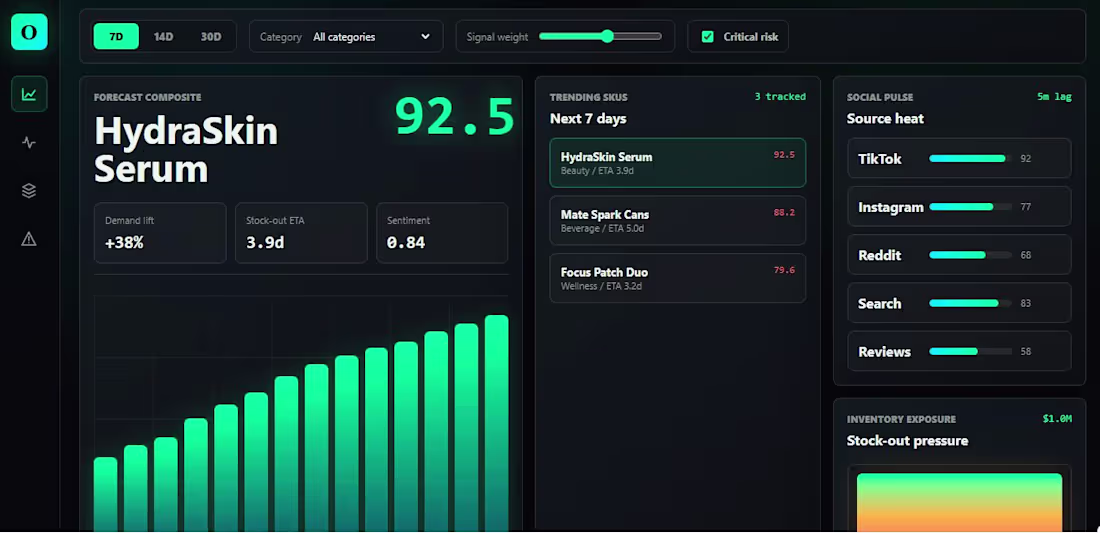This screenshot has width=1100, height=533.
Task: Open the pulse activity sidebar icon
Action: coord(29,143)
